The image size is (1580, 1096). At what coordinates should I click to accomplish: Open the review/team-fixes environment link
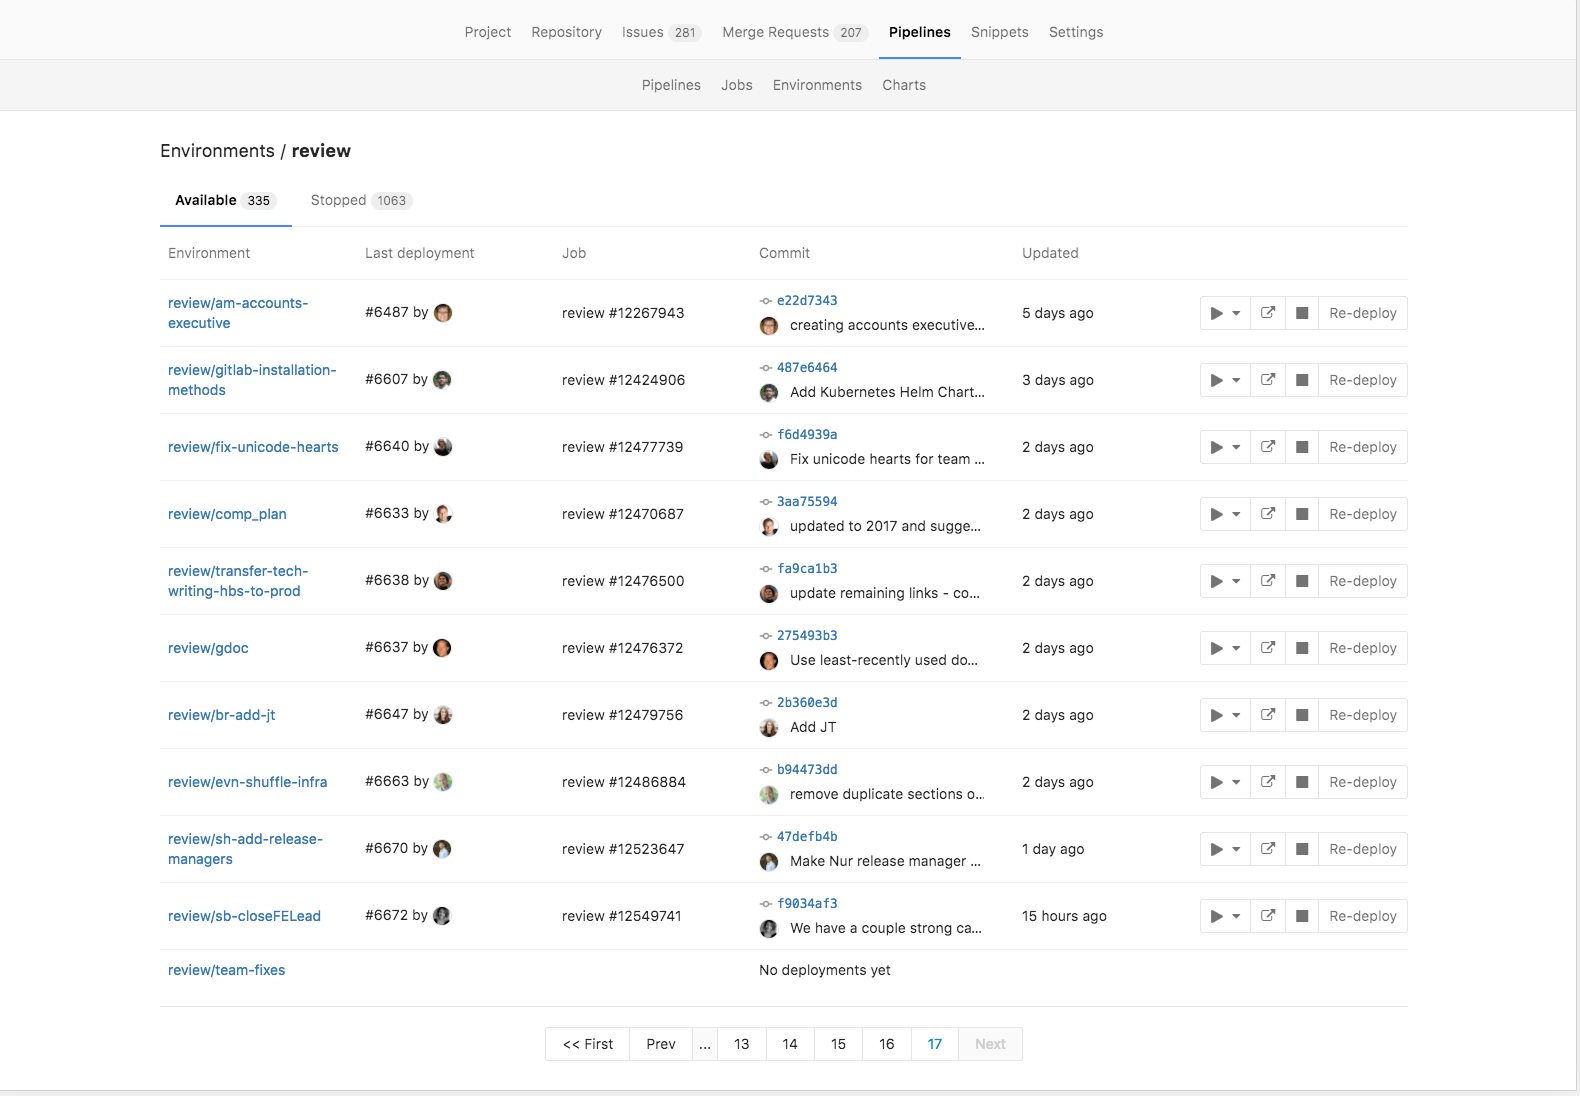click(226, 970)
